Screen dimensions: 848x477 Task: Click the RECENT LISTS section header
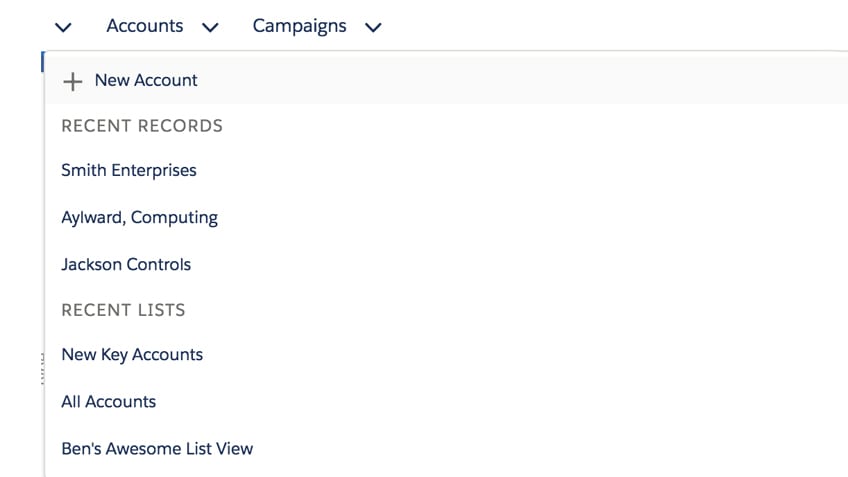tap(123, 310)
